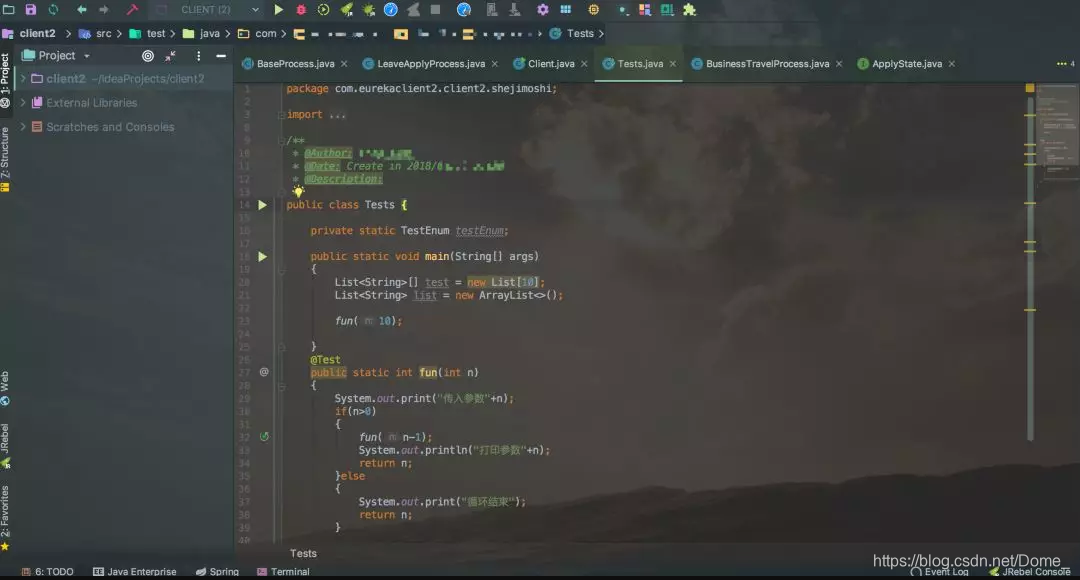
Task: Click Tests class in the breadcrumb bar
Action: point(580,34)
